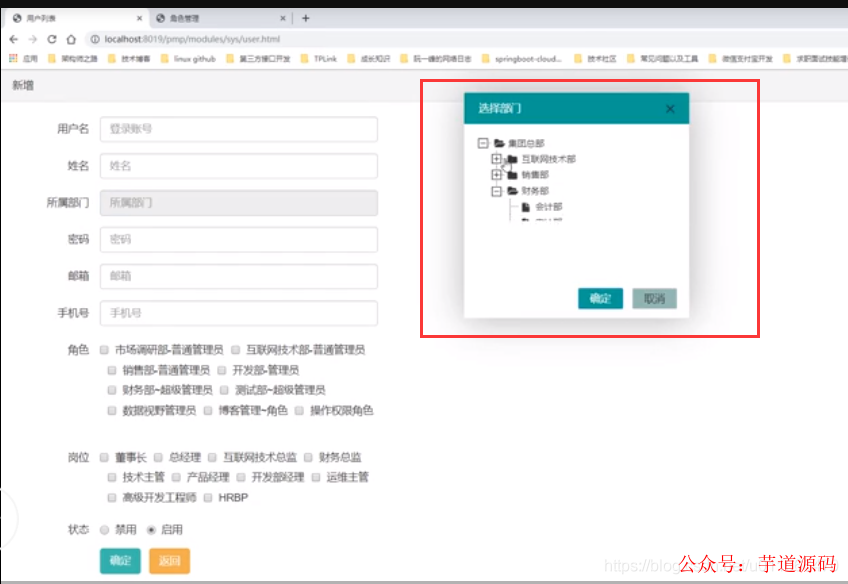Click the 确定 button in the dialog
Screen dimensions: 848x584
coord(600,298)
